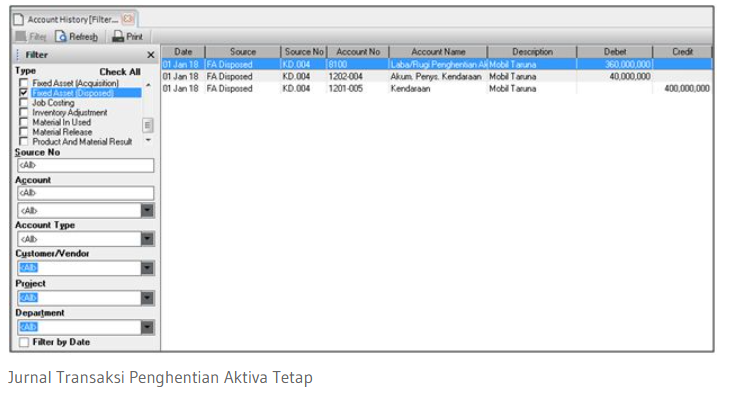Open the Account History tab
Screen dimensions: 729x396
[72, 19]
